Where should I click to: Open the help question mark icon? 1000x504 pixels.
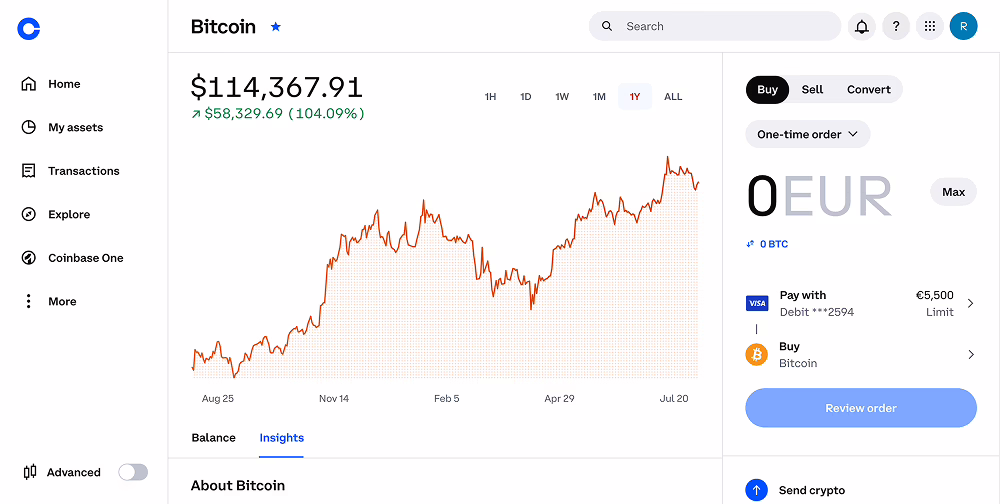pyautogui.click(x=895, y=27)
